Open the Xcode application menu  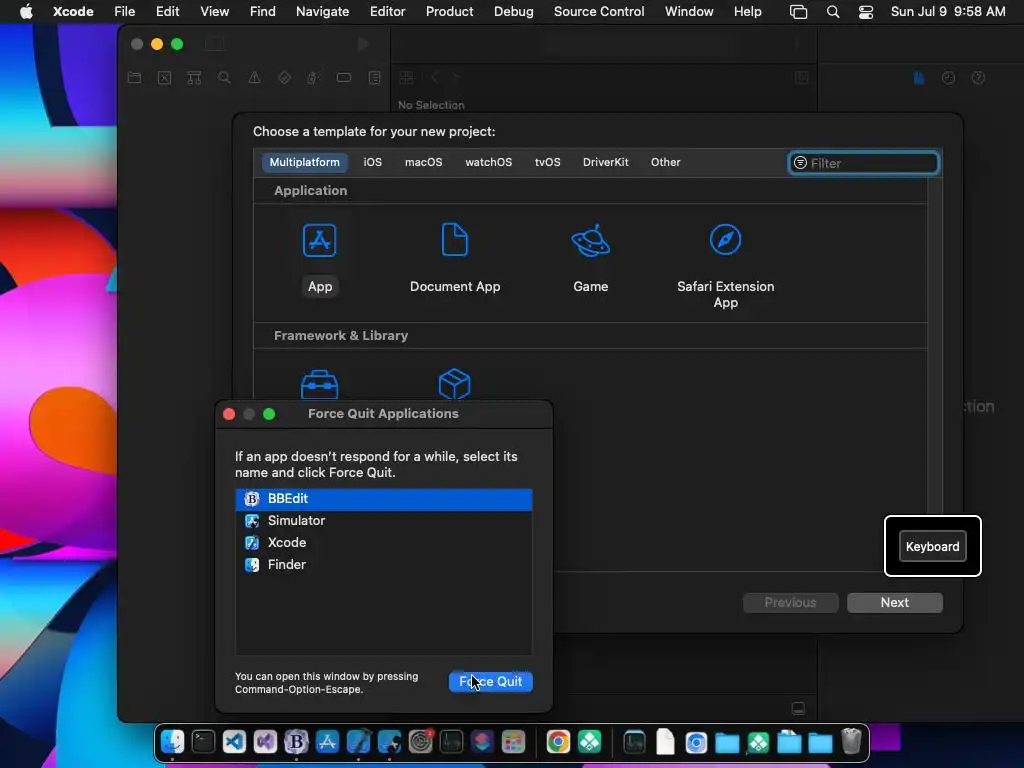click(73, 12)
